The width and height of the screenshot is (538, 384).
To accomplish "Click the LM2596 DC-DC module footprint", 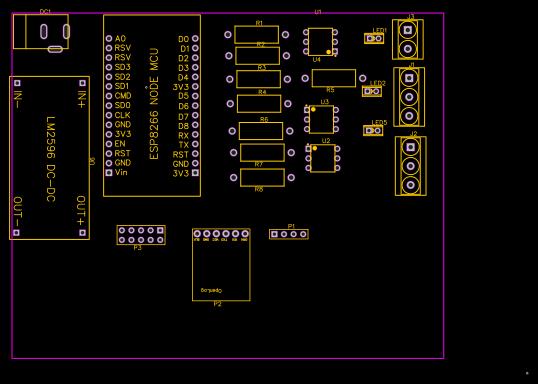I will point(49,158).
